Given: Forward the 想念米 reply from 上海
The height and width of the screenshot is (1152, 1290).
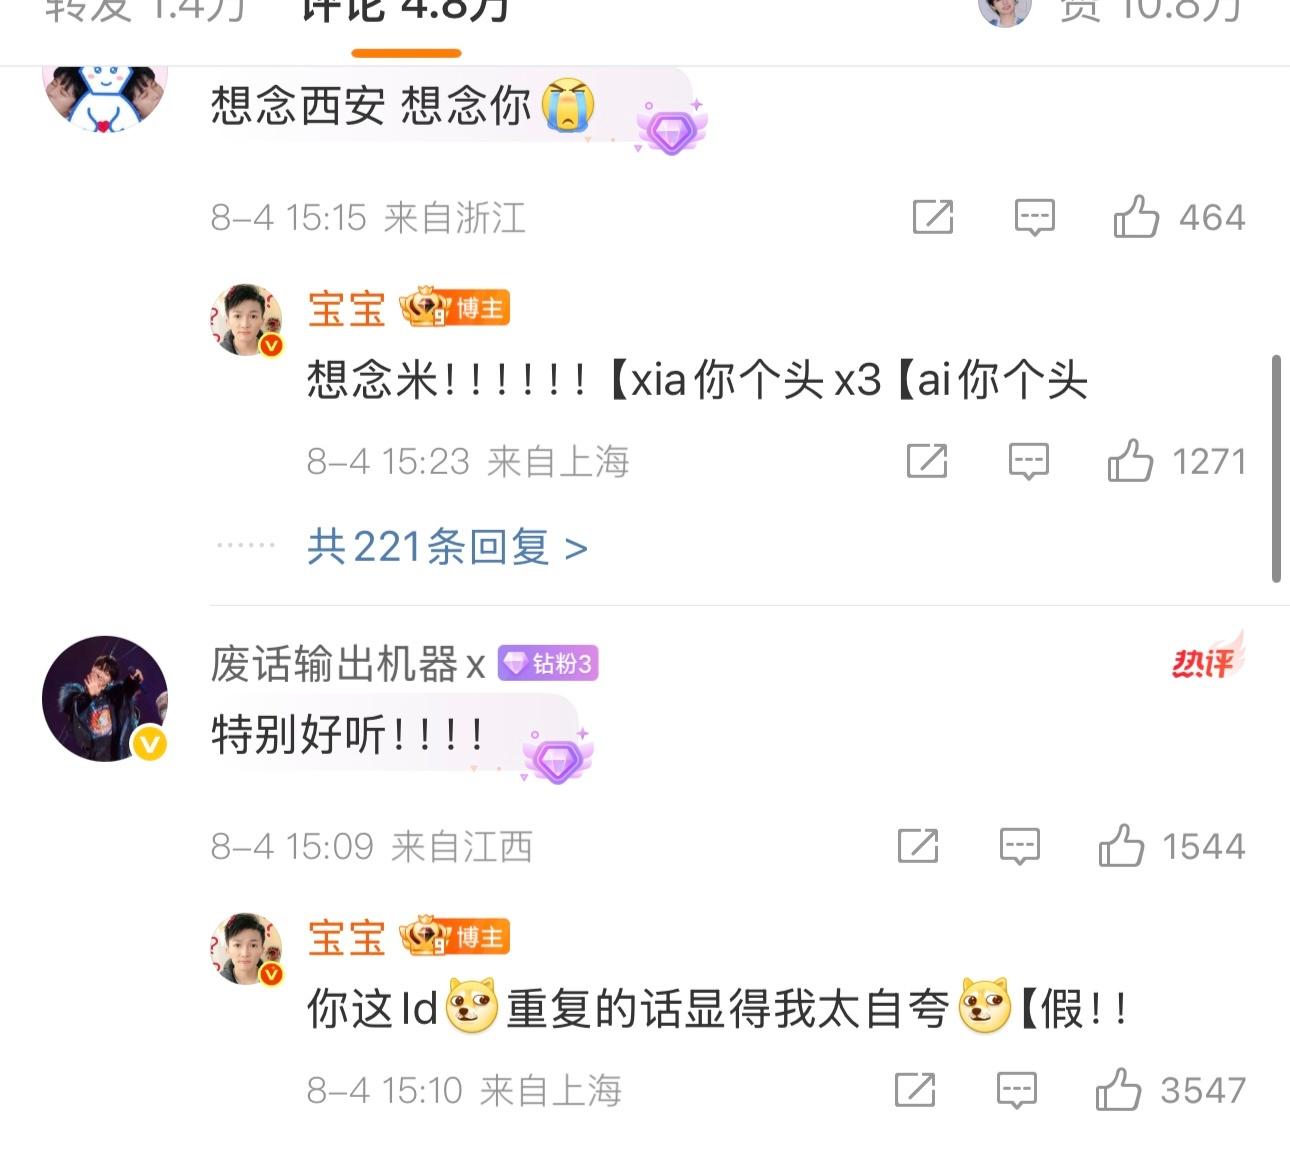Looking at the screenshot, I should coord(927,461).
